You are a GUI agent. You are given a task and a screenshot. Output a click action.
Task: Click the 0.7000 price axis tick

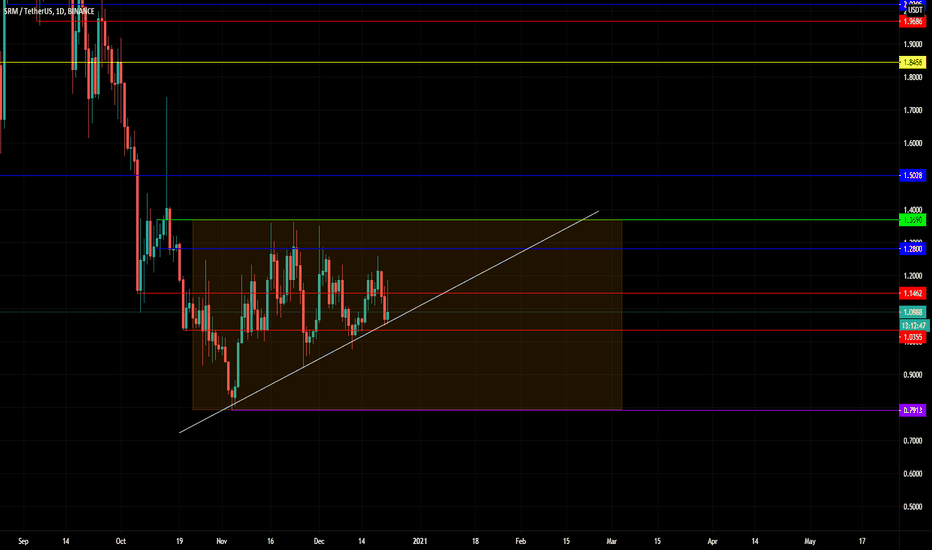click(x=913, y=441)
